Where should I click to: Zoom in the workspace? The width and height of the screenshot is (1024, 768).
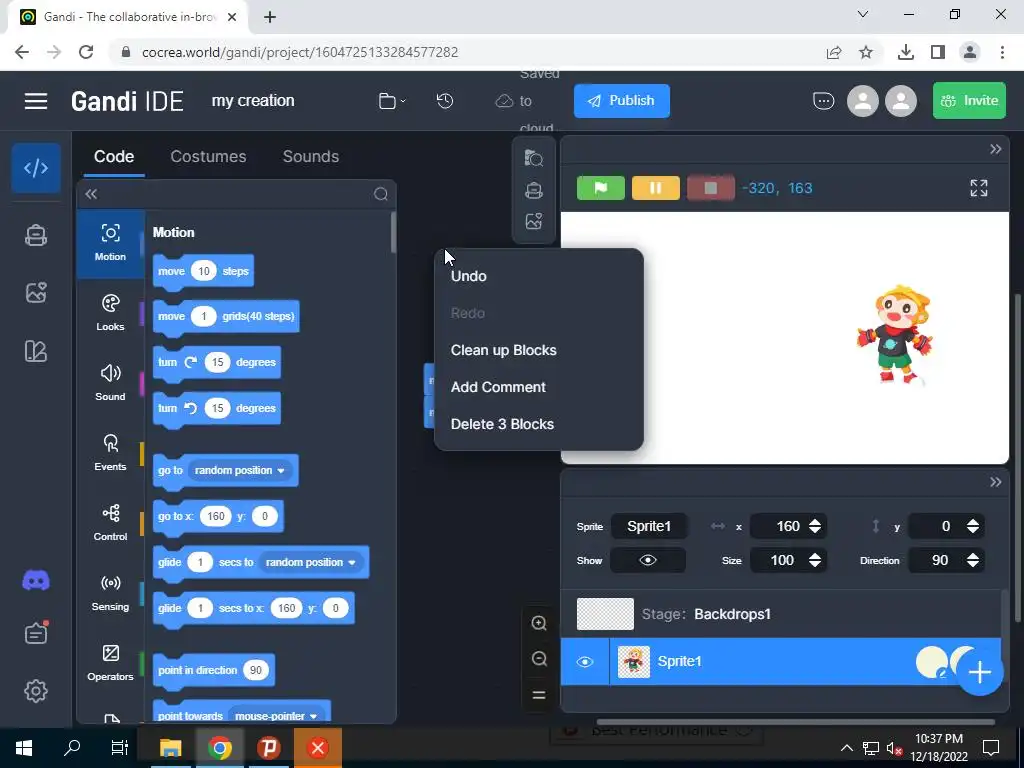(x=539, y=623)
